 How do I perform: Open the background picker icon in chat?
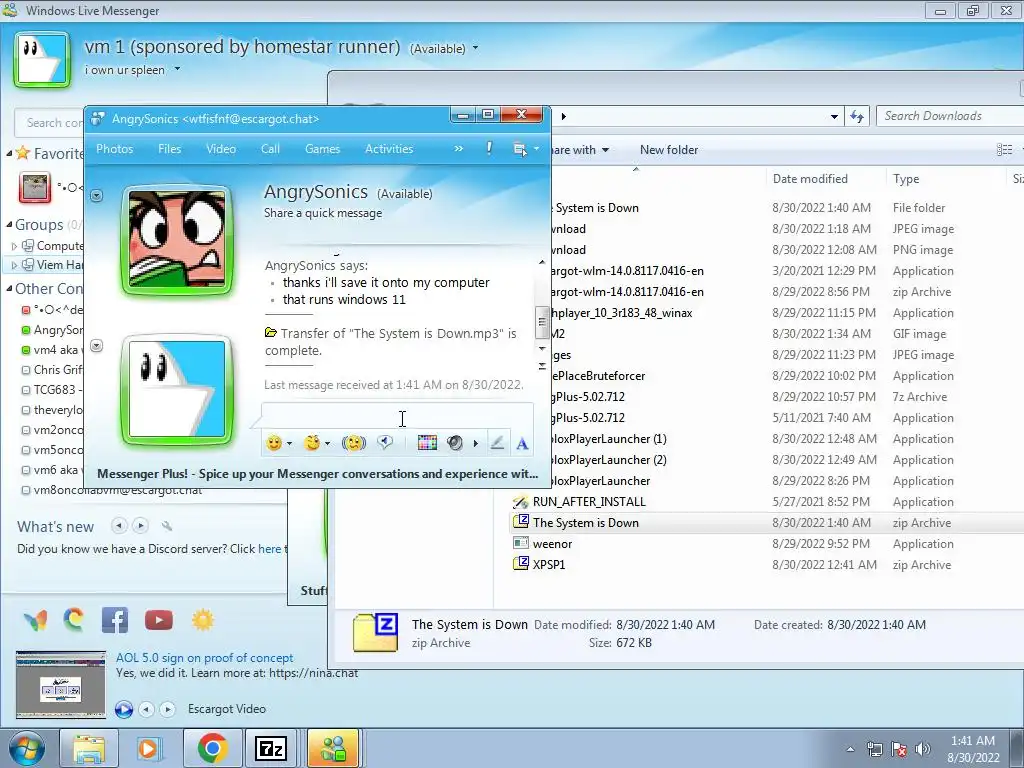427,443
